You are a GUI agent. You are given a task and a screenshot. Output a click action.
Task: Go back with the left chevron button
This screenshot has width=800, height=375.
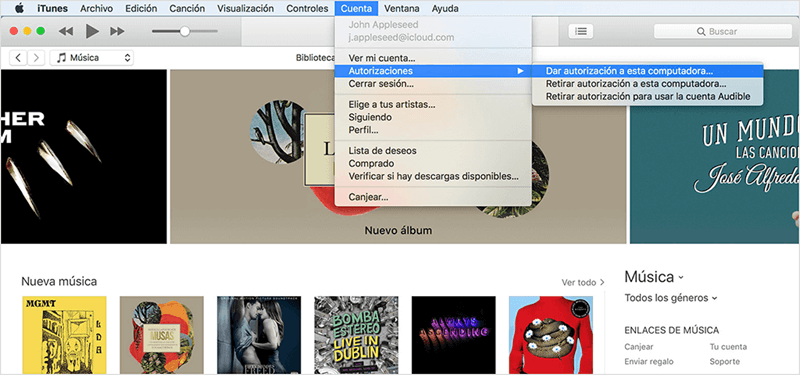click(x=18, y=58)
